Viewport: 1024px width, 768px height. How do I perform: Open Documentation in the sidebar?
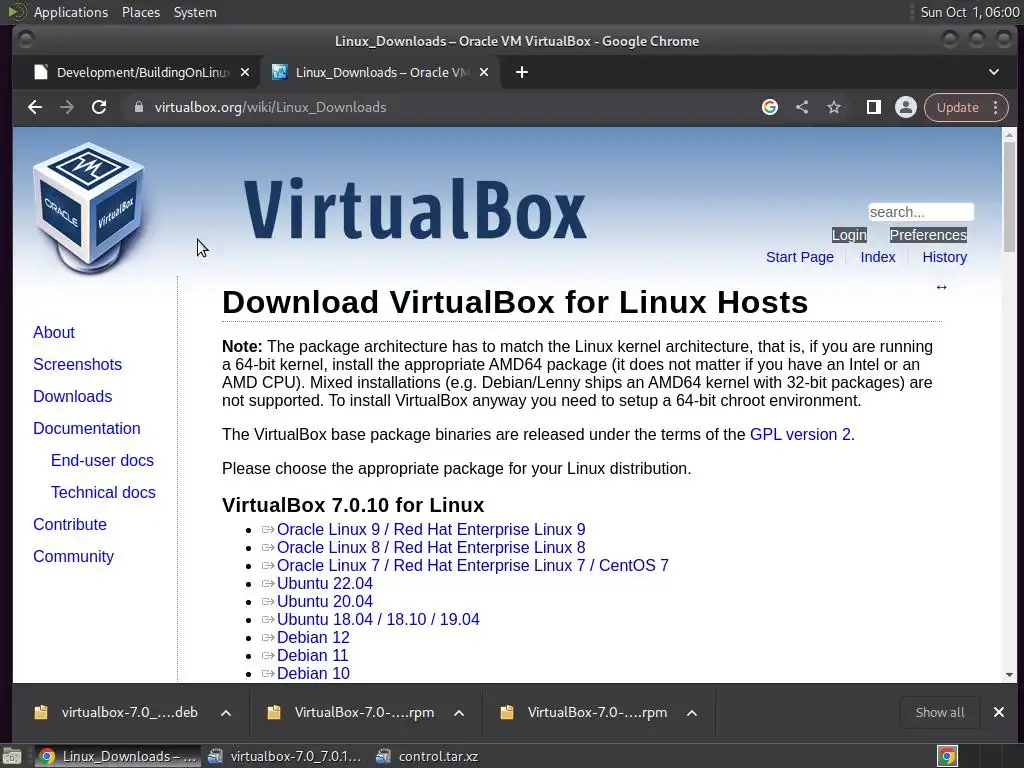pos(87,428)
